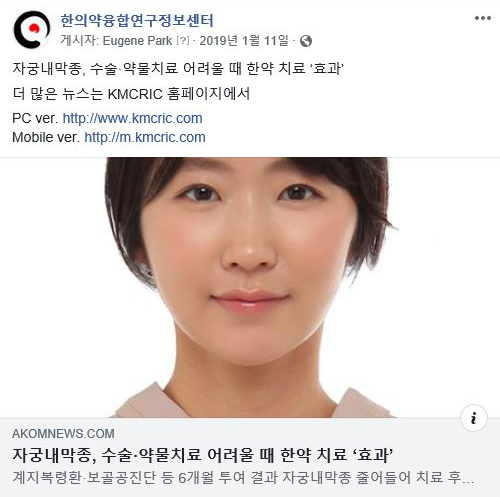Click the 게시자: label before Eugene Park
Viewport: 500px width, 497px height.
point(79,41)
